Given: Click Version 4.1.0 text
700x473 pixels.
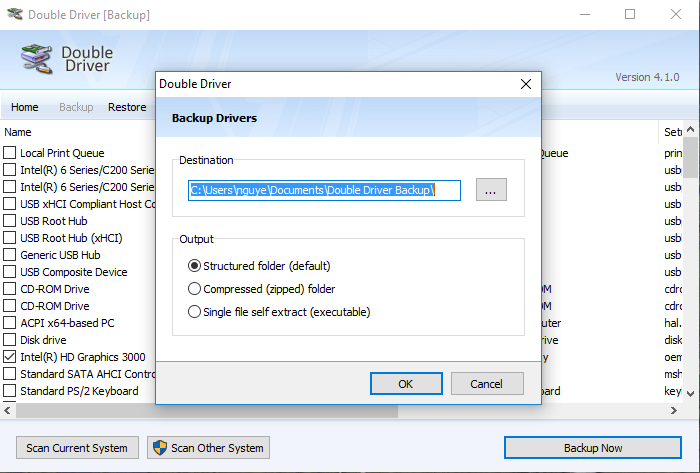Looking at the screenshot, I should pyautogui.click(x=647, y=77).
